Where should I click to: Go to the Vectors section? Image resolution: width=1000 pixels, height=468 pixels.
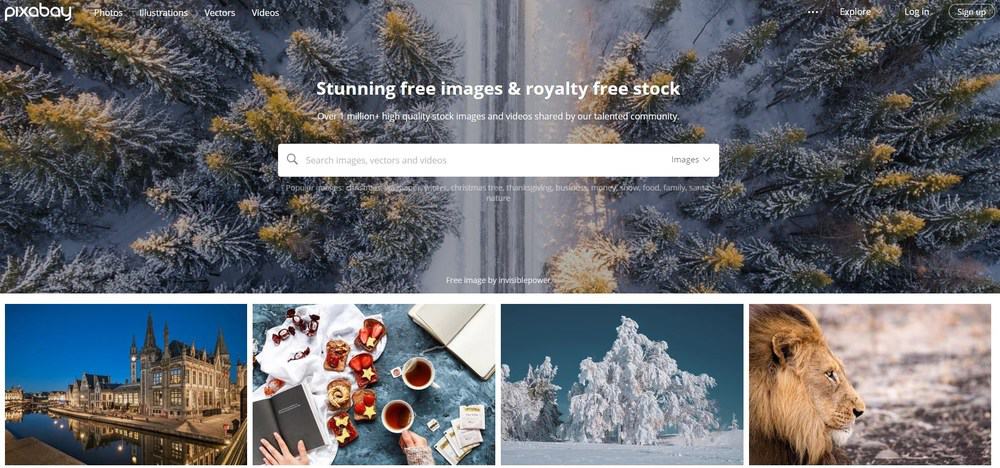(x=219, y=13)
